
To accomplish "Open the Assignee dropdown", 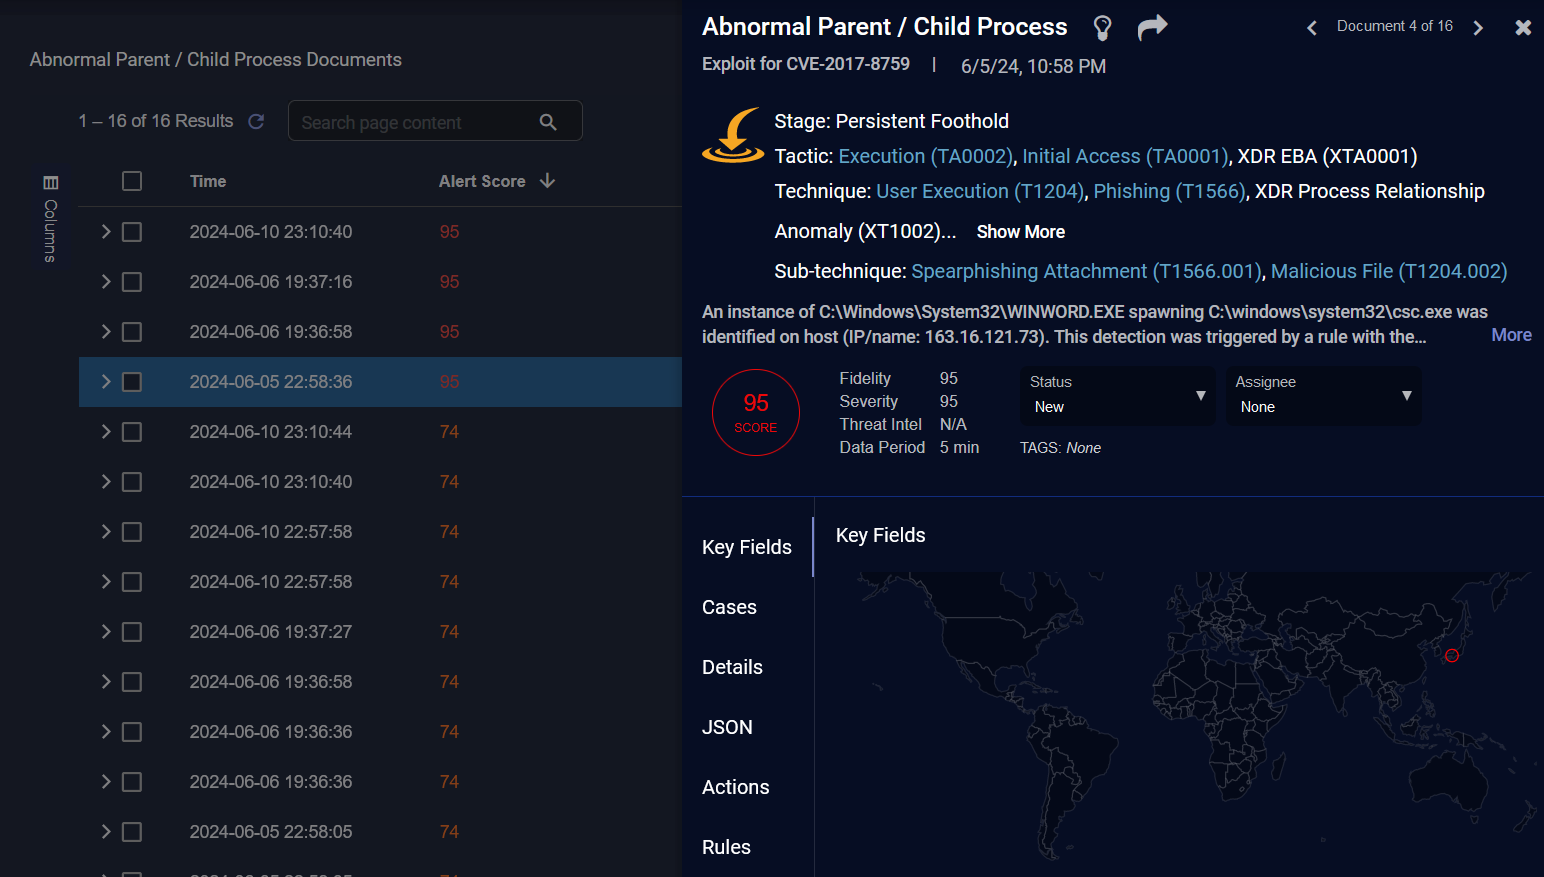I will tap(1323, 396).
